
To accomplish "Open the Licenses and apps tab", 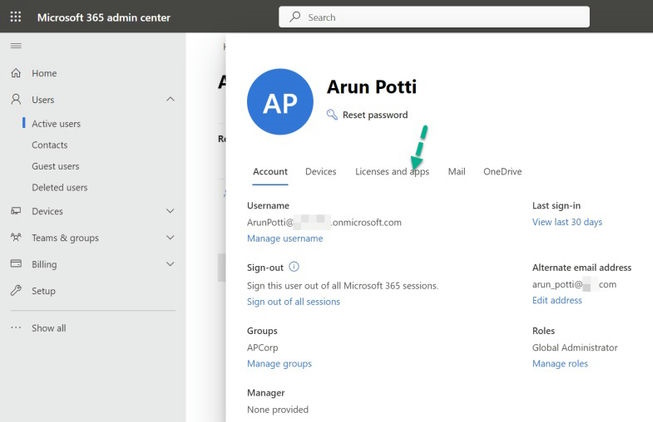I will [x=392, y=172].
